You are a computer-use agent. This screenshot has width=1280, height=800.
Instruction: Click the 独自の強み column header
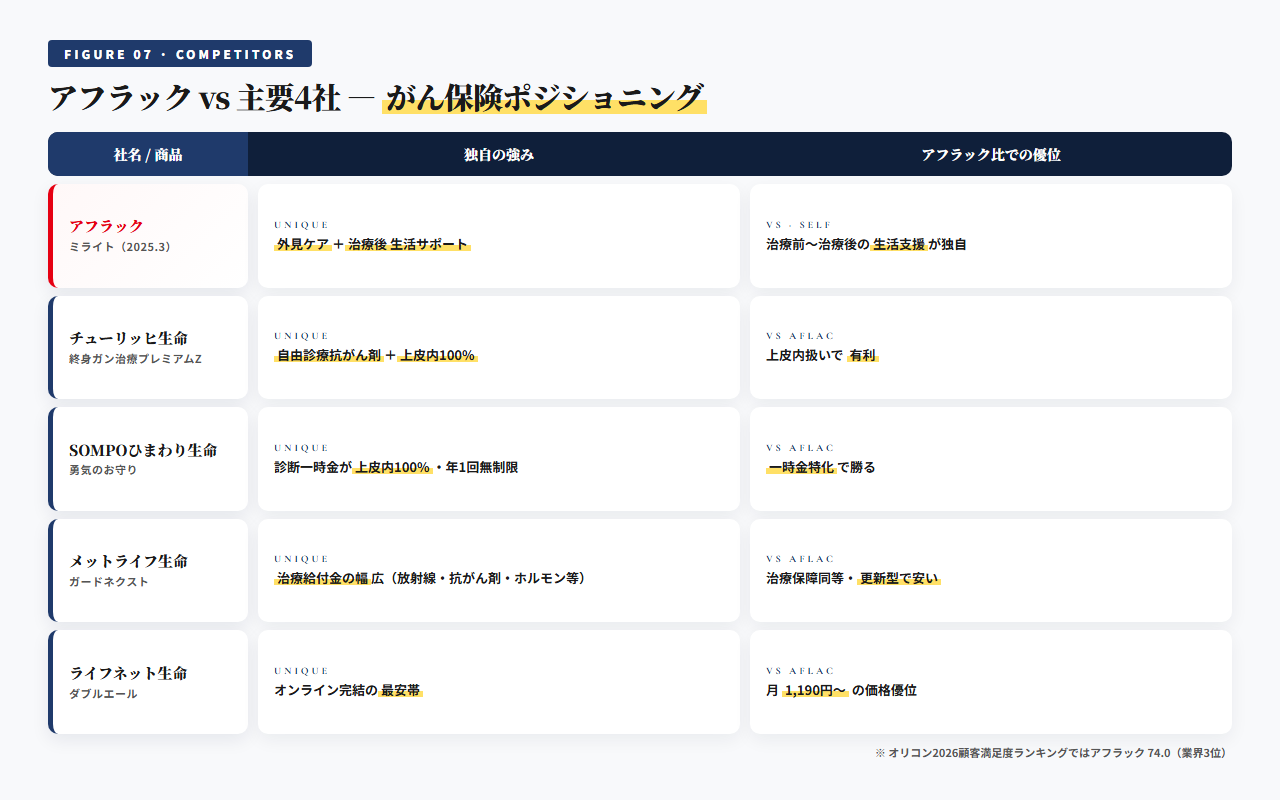coord(498,154)
